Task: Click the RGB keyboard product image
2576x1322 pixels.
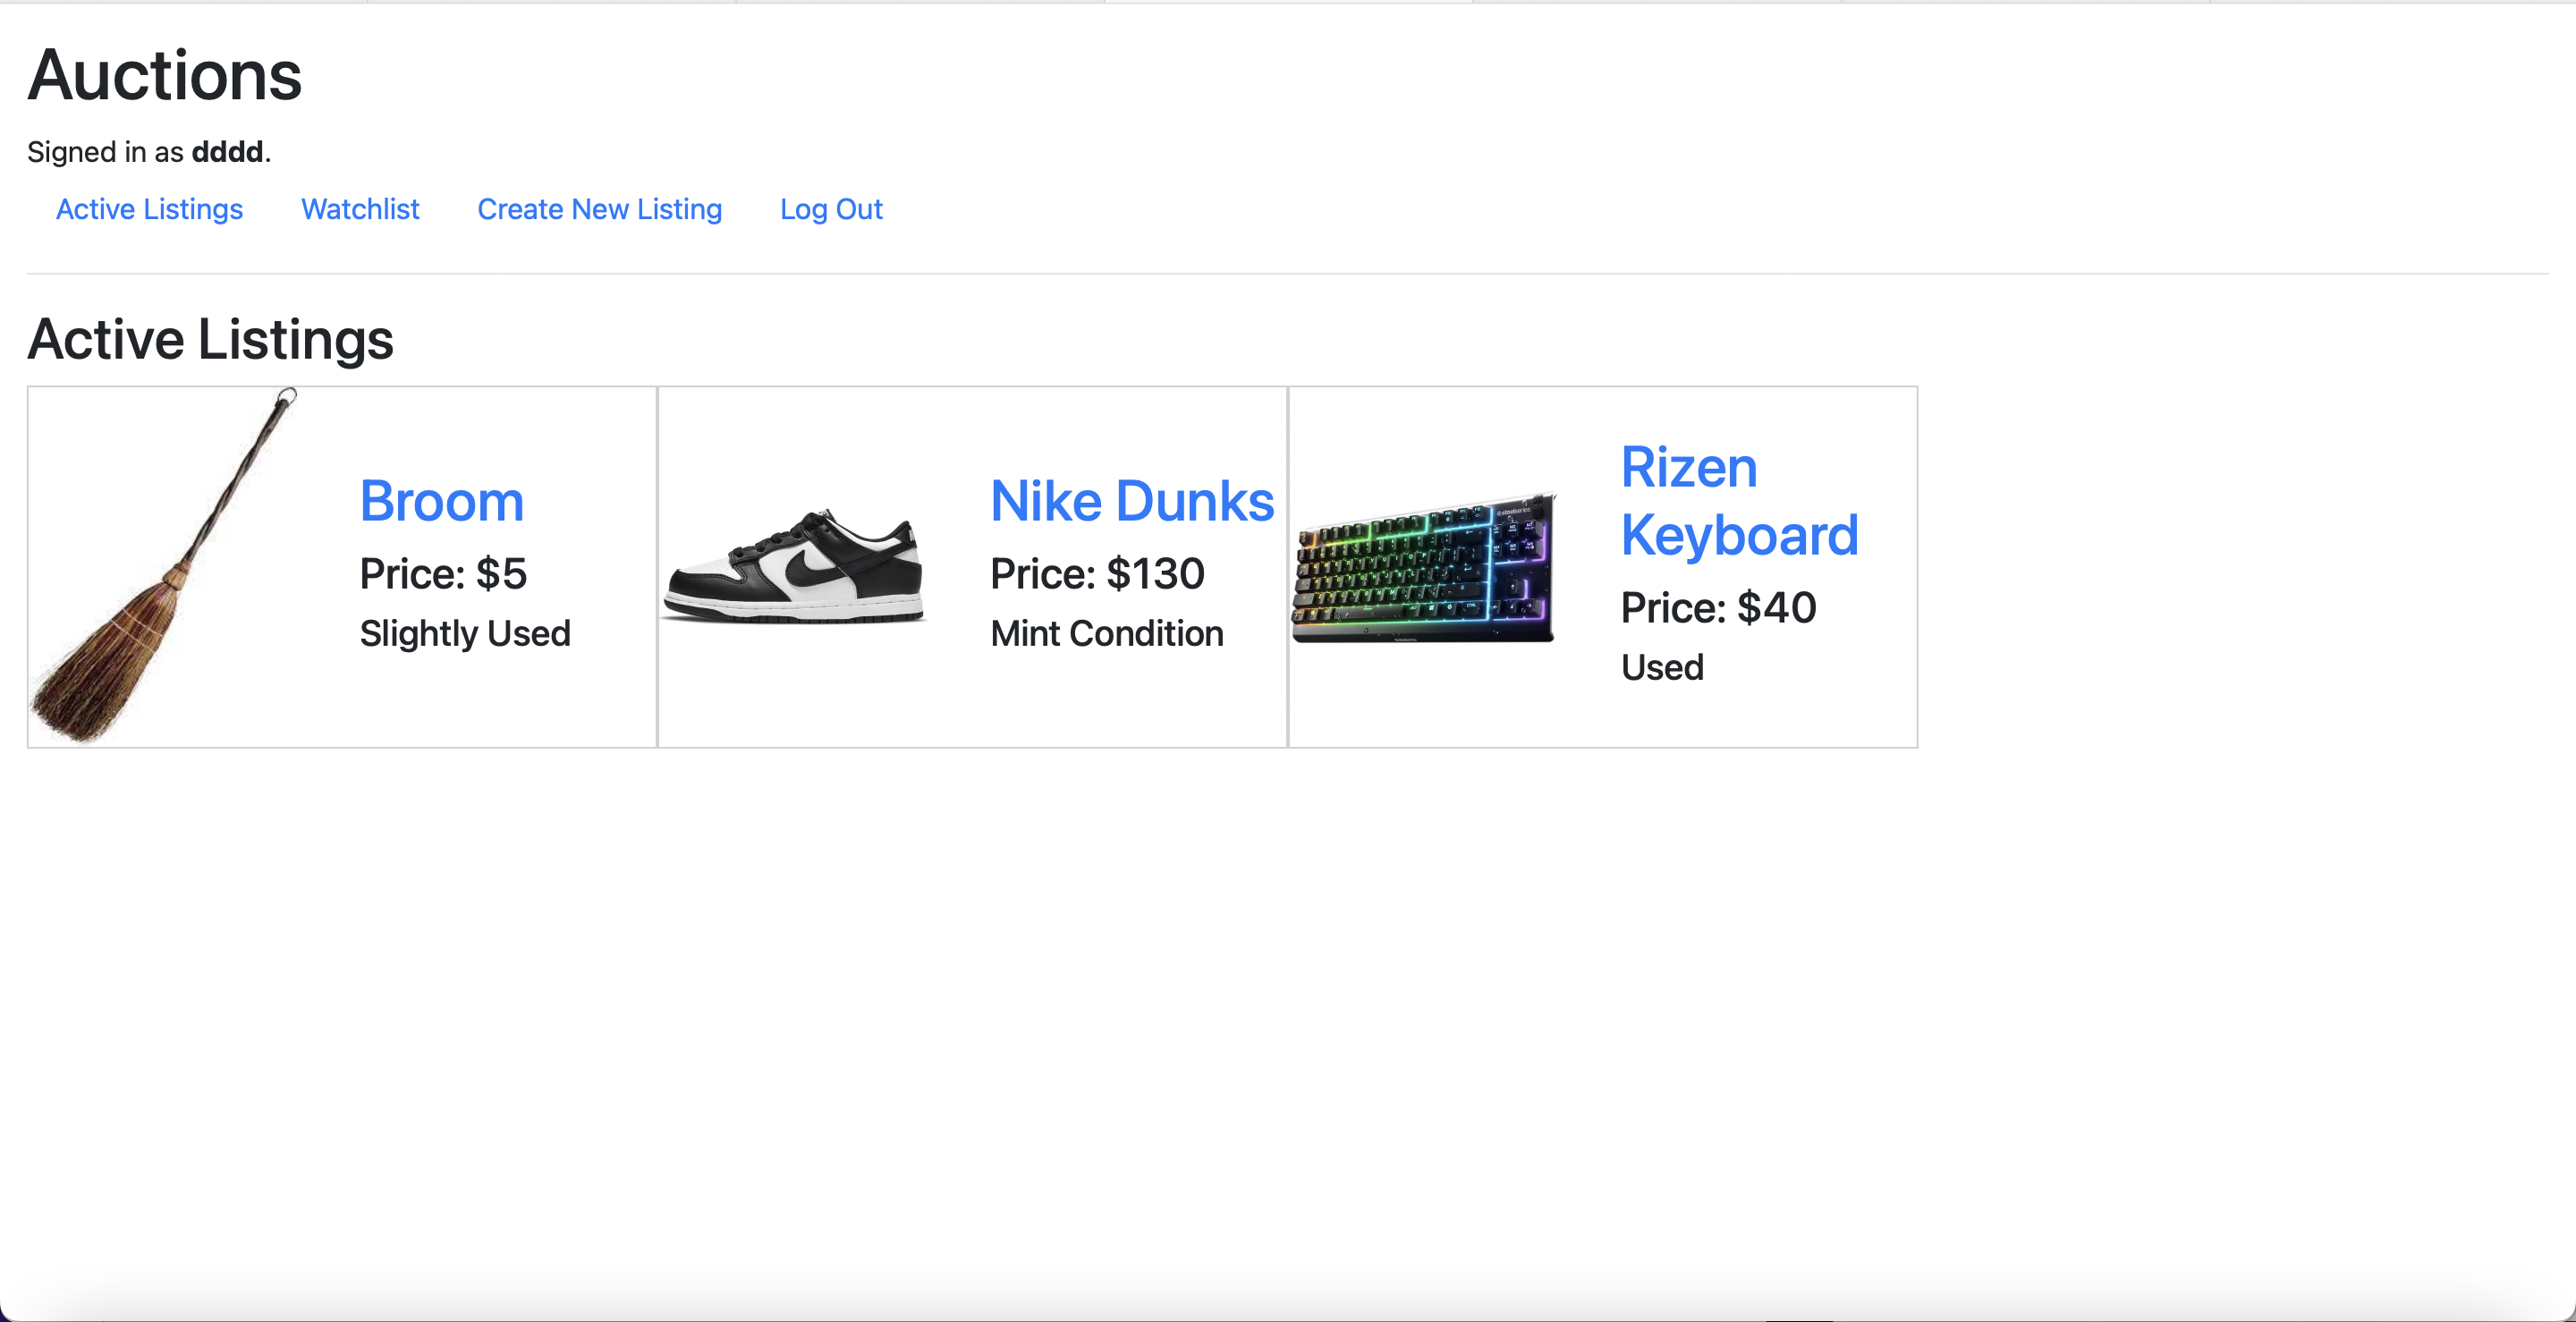Action: (1424, 567)
